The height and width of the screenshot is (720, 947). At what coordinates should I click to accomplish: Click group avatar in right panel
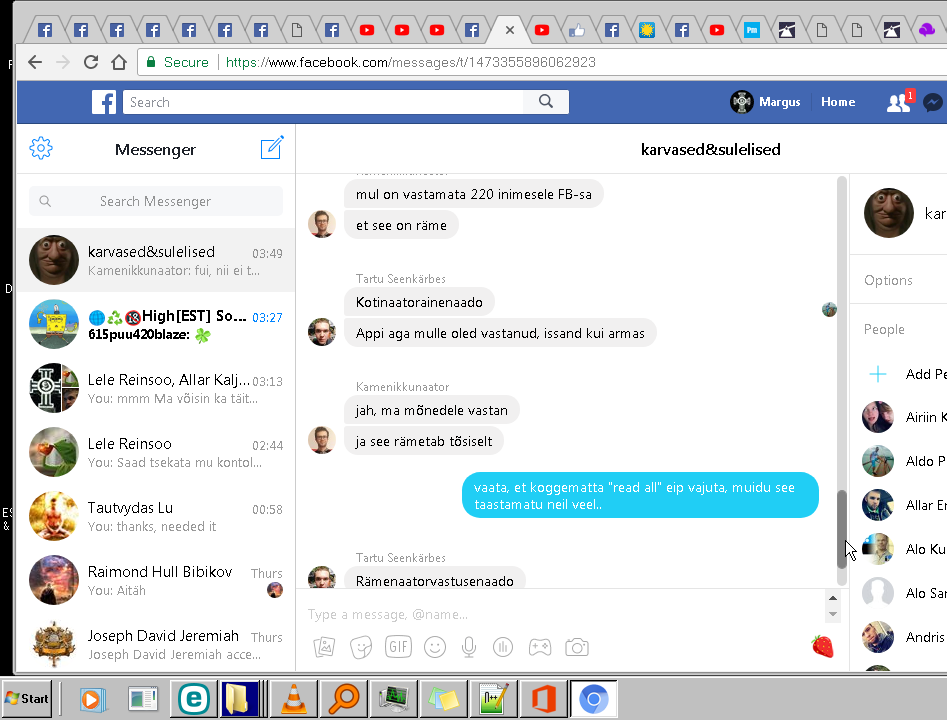click(x=888, y=213)
